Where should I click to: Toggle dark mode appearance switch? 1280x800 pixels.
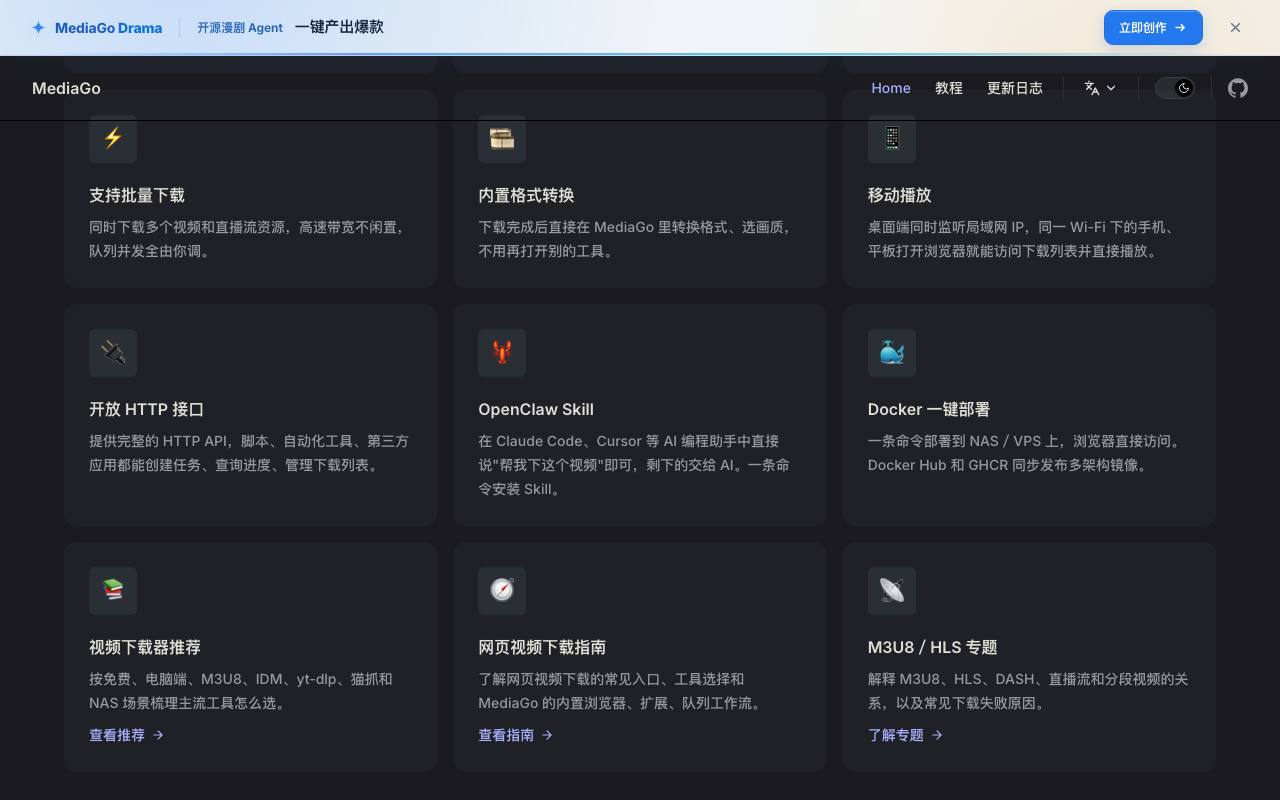coord(1175,88)
